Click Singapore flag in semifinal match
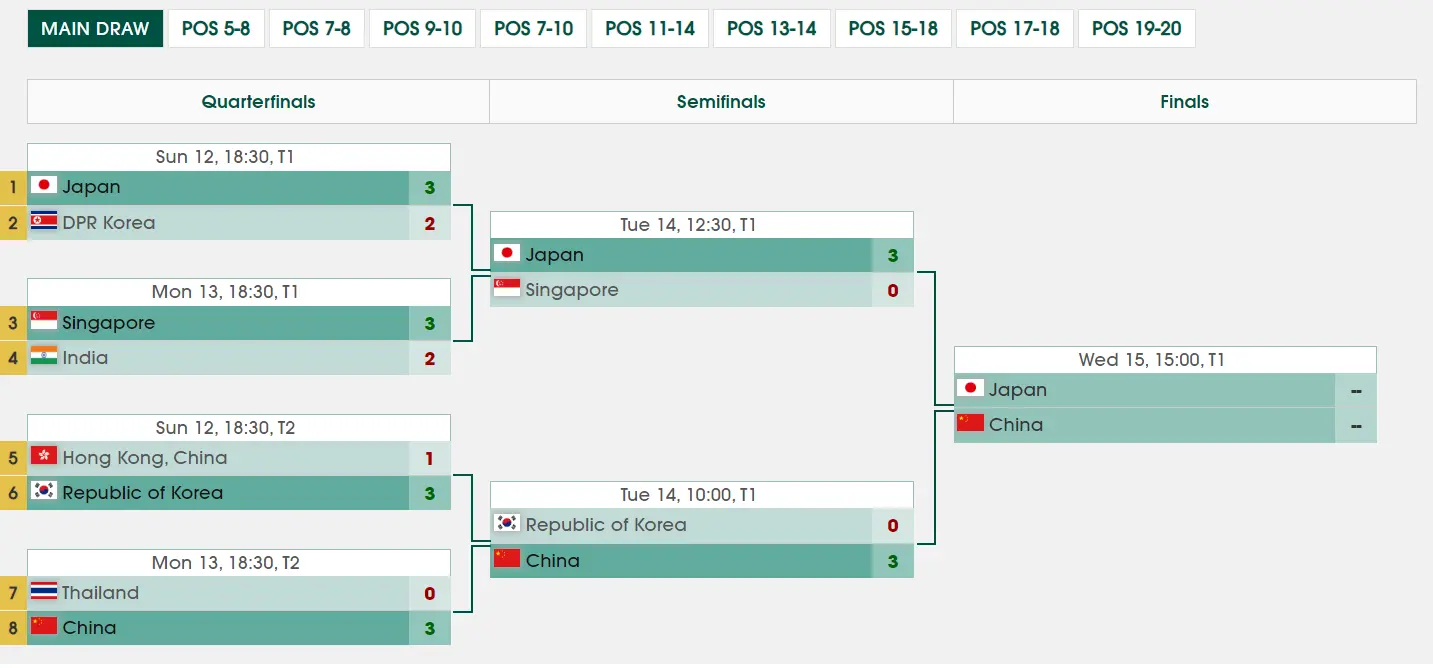Viewport: 1433px width, 668px height. pyautogui.click(x=507, y=289)
